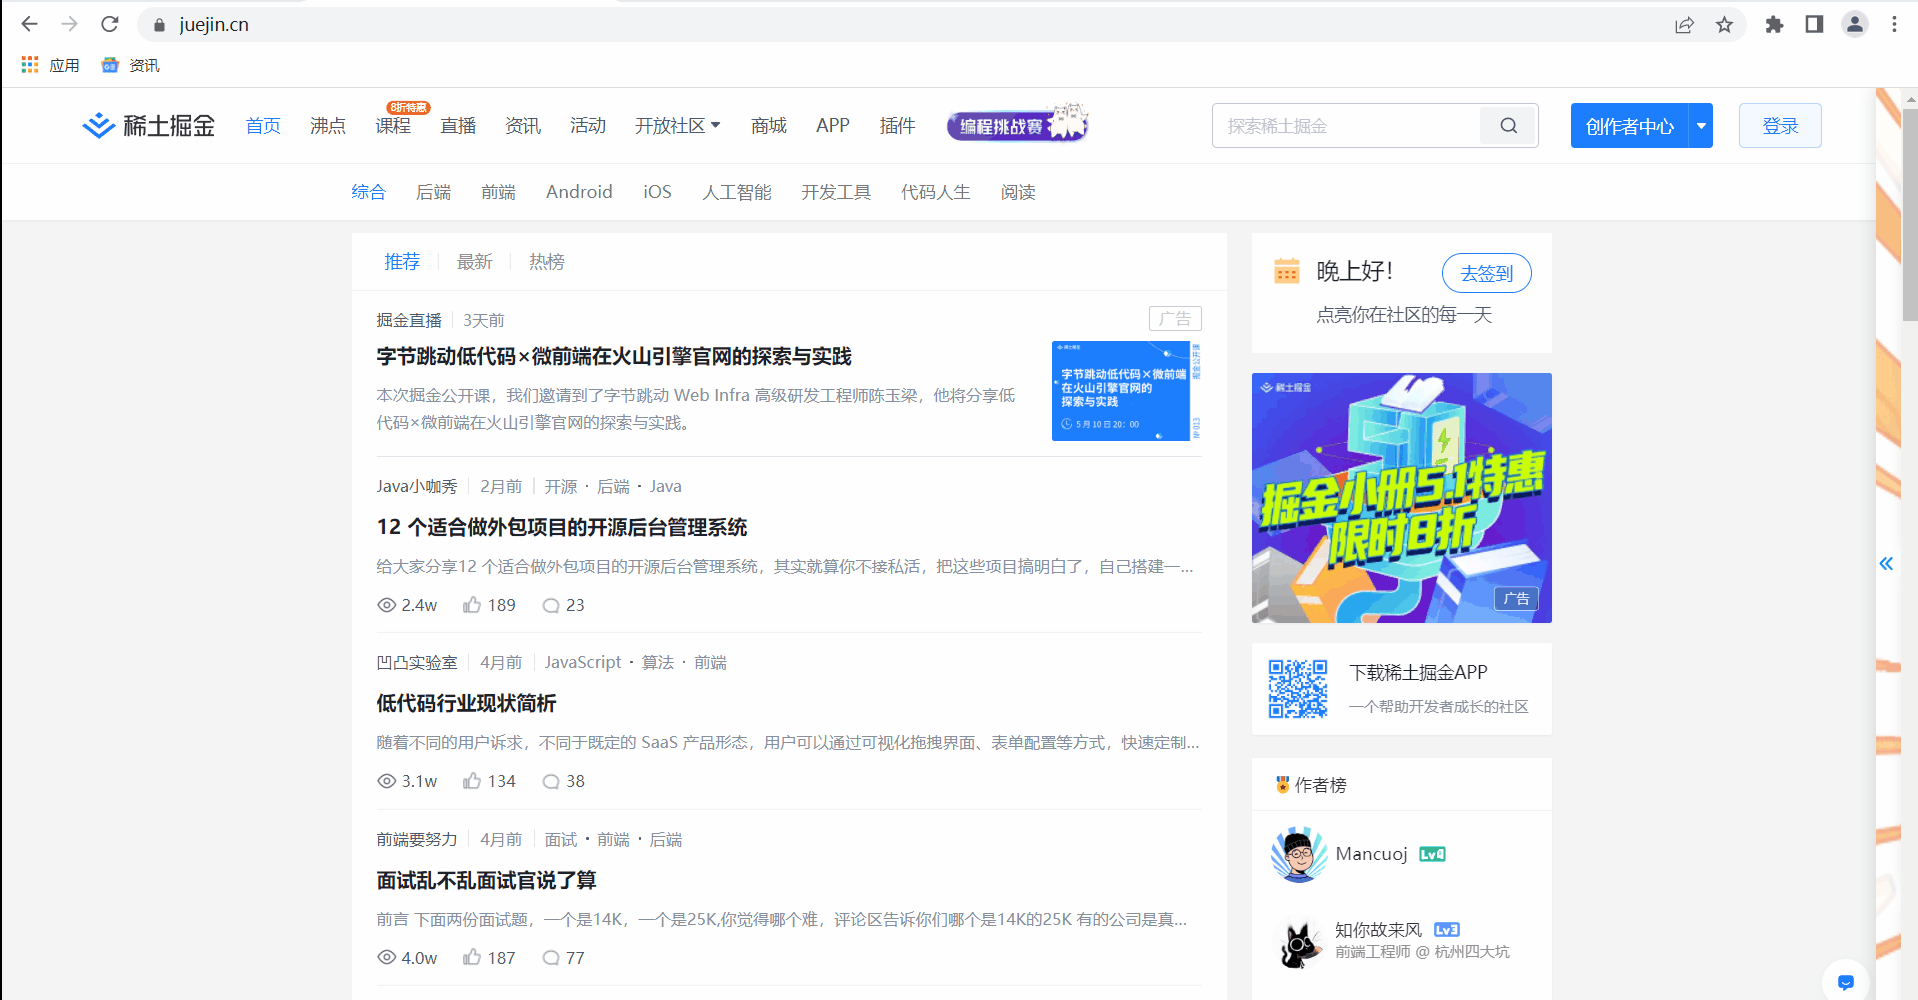Image resolution: width=1918 pixels, height=1000 pixels.
Task: Select the 阅读 category tab
Action: coord(1018,192)
